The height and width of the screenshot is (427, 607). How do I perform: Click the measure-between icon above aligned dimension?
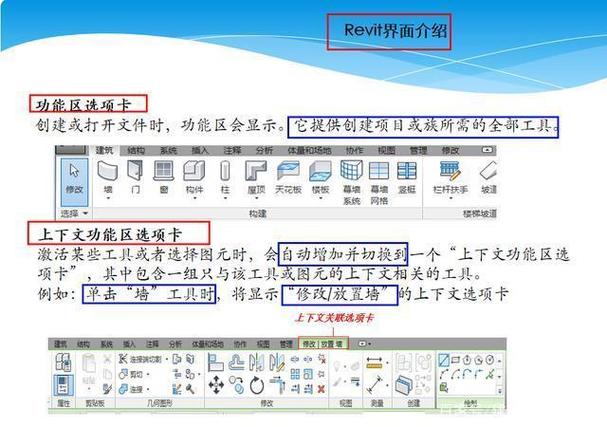point(374,363)
